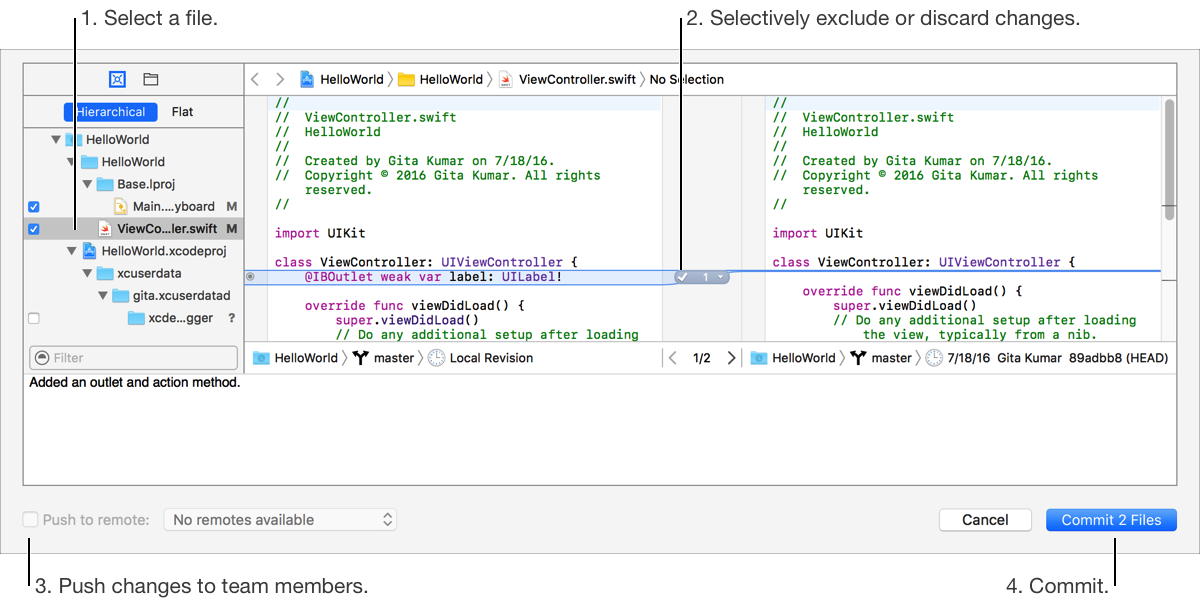Go to previous change using left arrow
The image size is (1200, 604).
[673, 358]
